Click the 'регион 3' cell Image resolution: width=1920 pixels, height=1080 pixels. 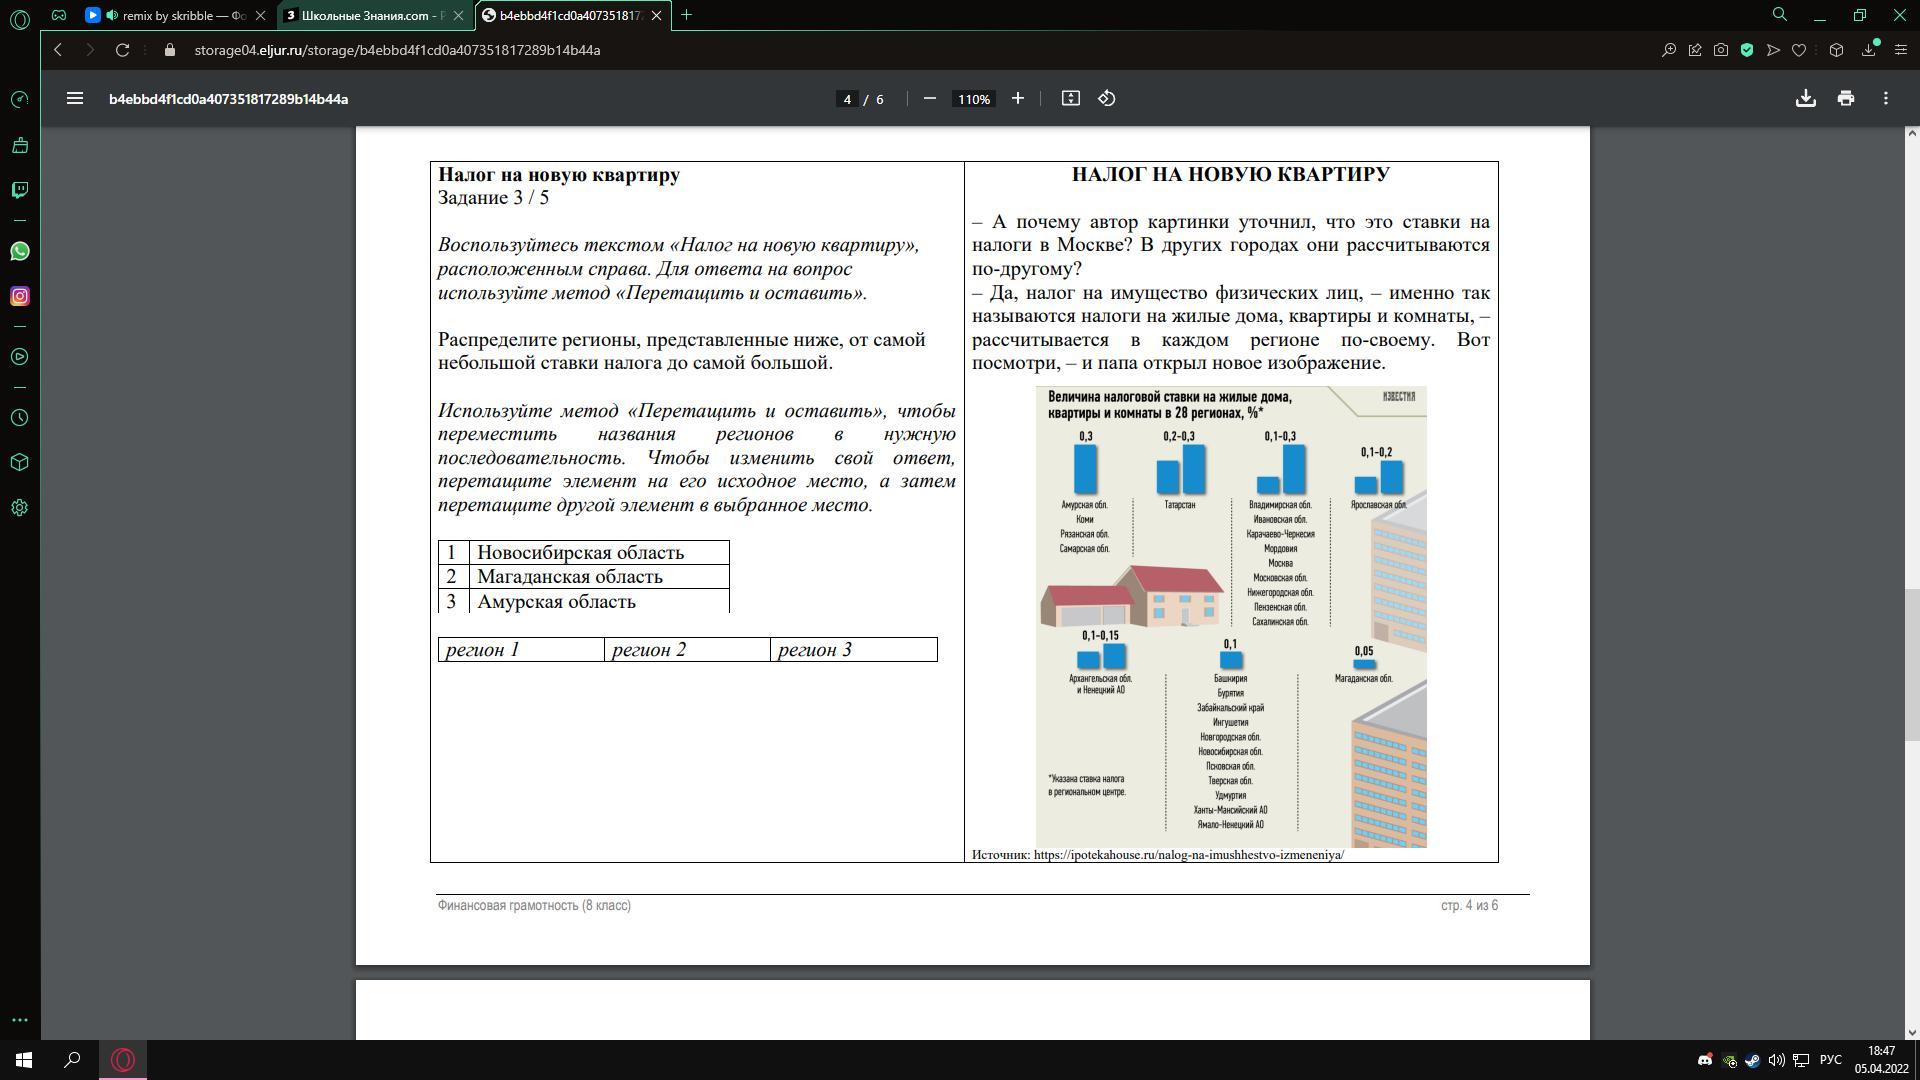point(854,650)
